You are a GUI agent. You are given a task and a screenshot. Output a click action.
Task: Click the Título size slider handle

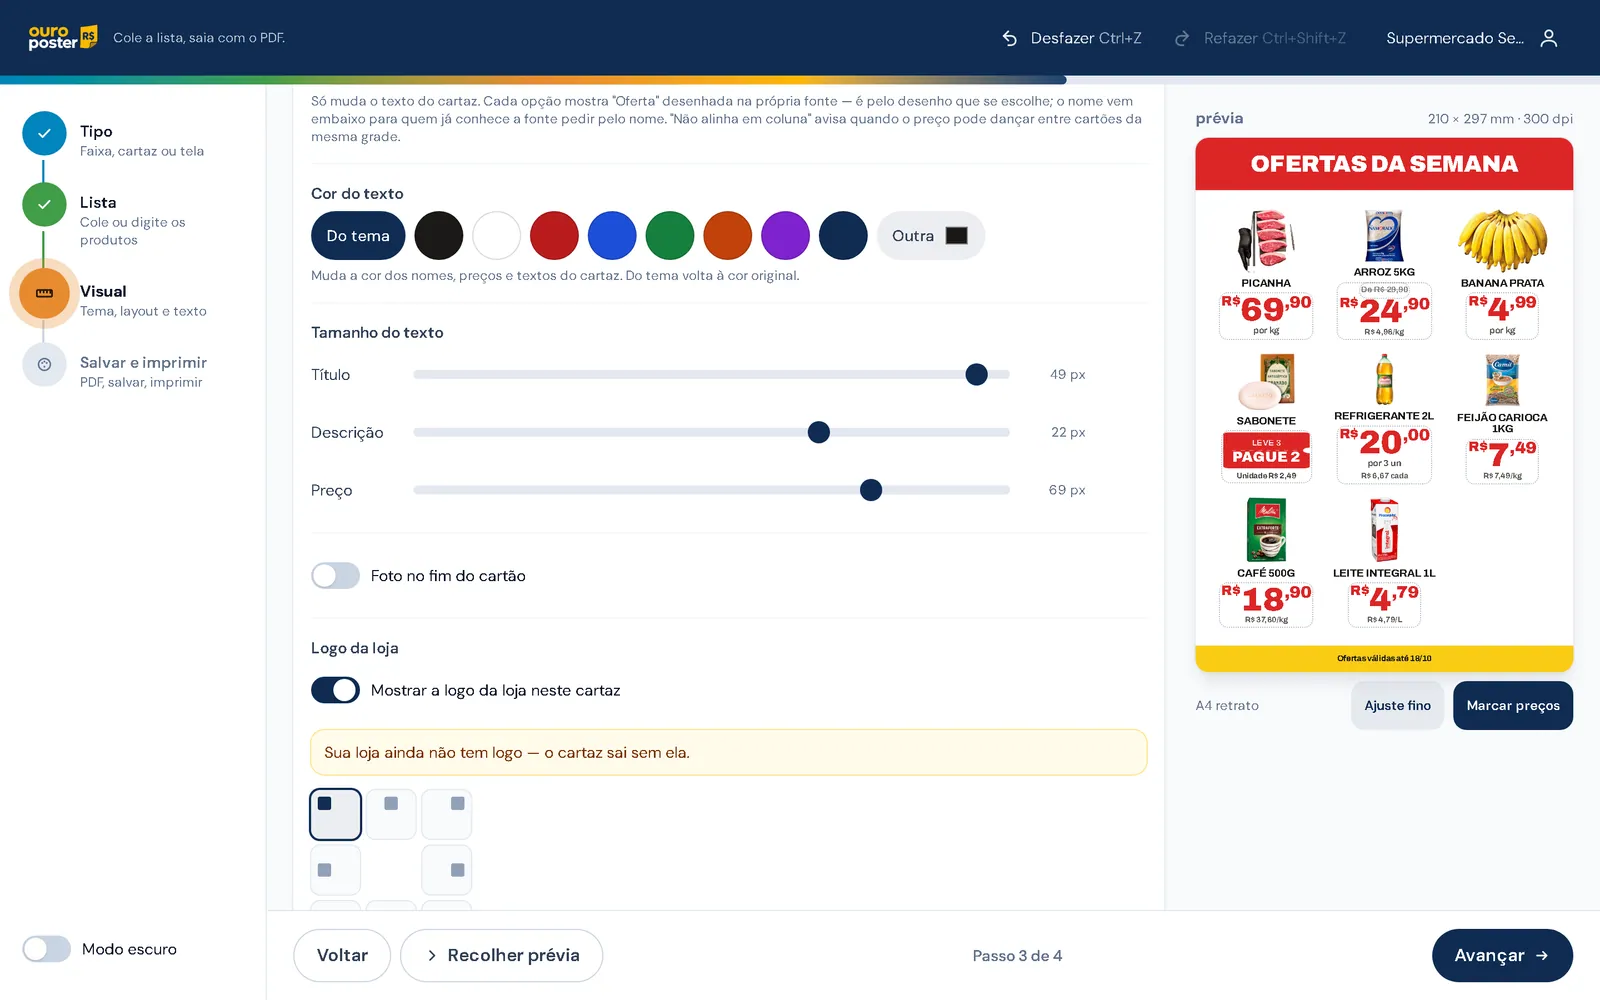tap(977, 375)
